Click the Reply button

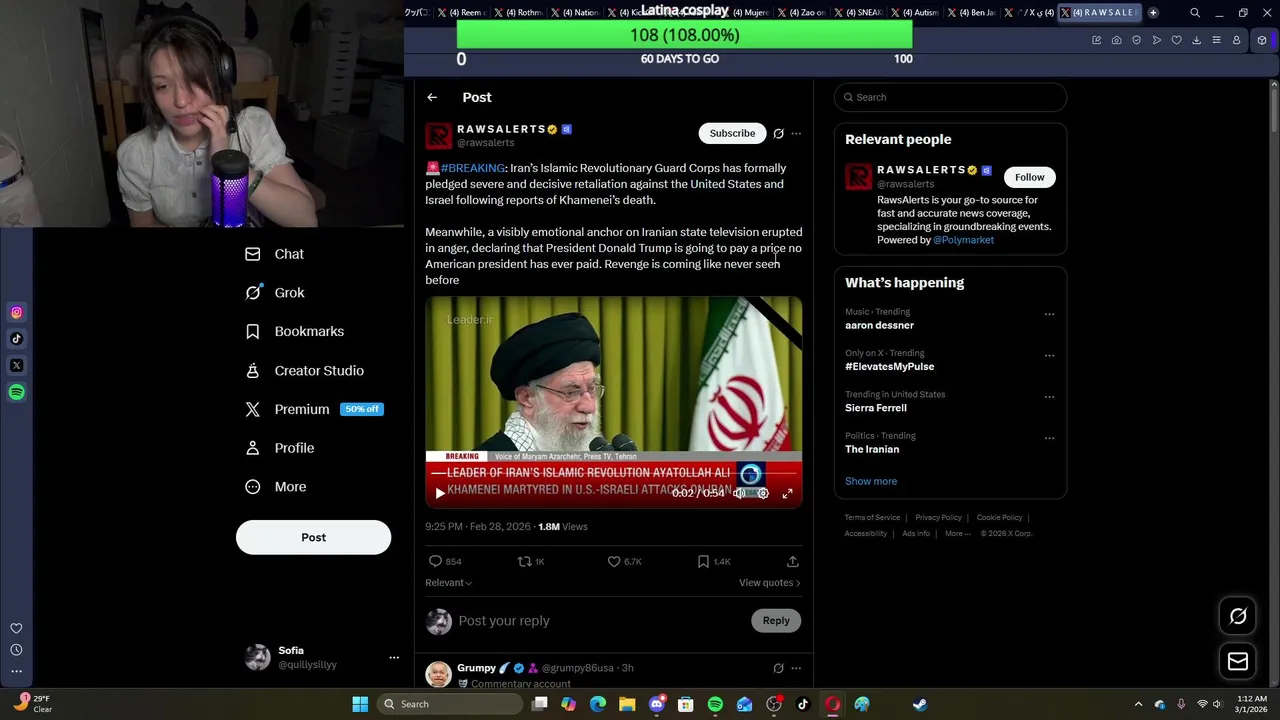[776, 621]
